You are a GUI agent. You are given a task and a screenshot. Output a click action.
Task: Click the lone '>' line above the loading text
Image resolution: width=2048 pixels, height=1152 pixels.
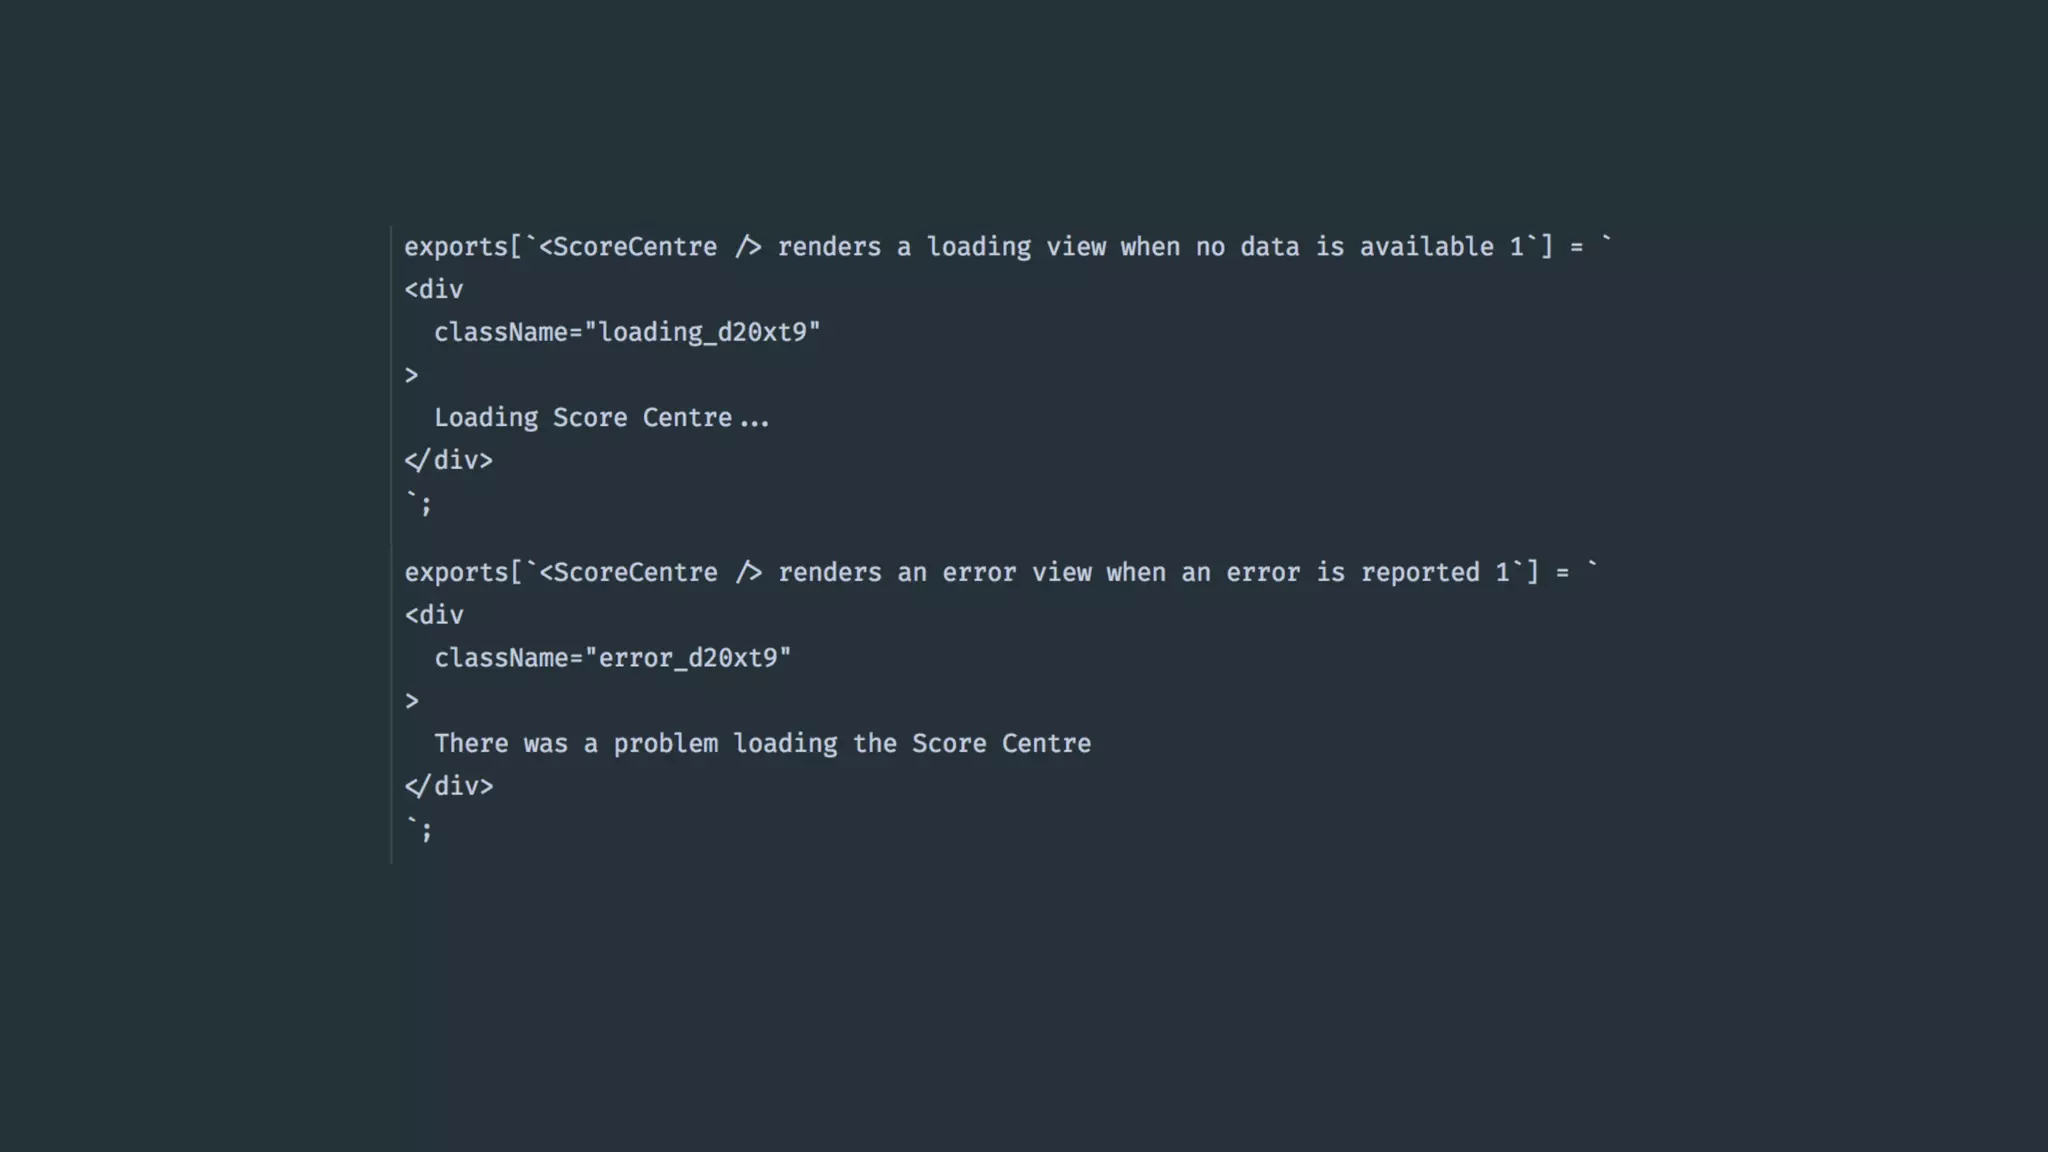(411, 375)
